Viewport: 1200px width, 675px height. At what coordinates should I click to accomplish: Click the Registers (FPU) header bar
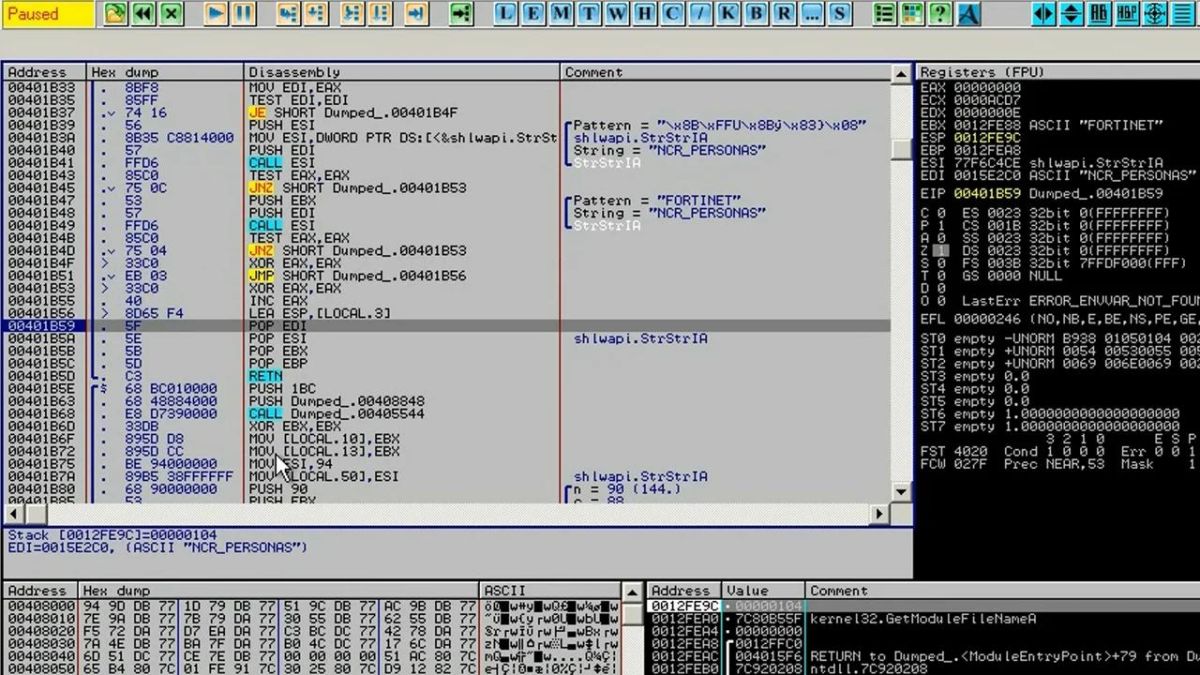pos(1057,72)
